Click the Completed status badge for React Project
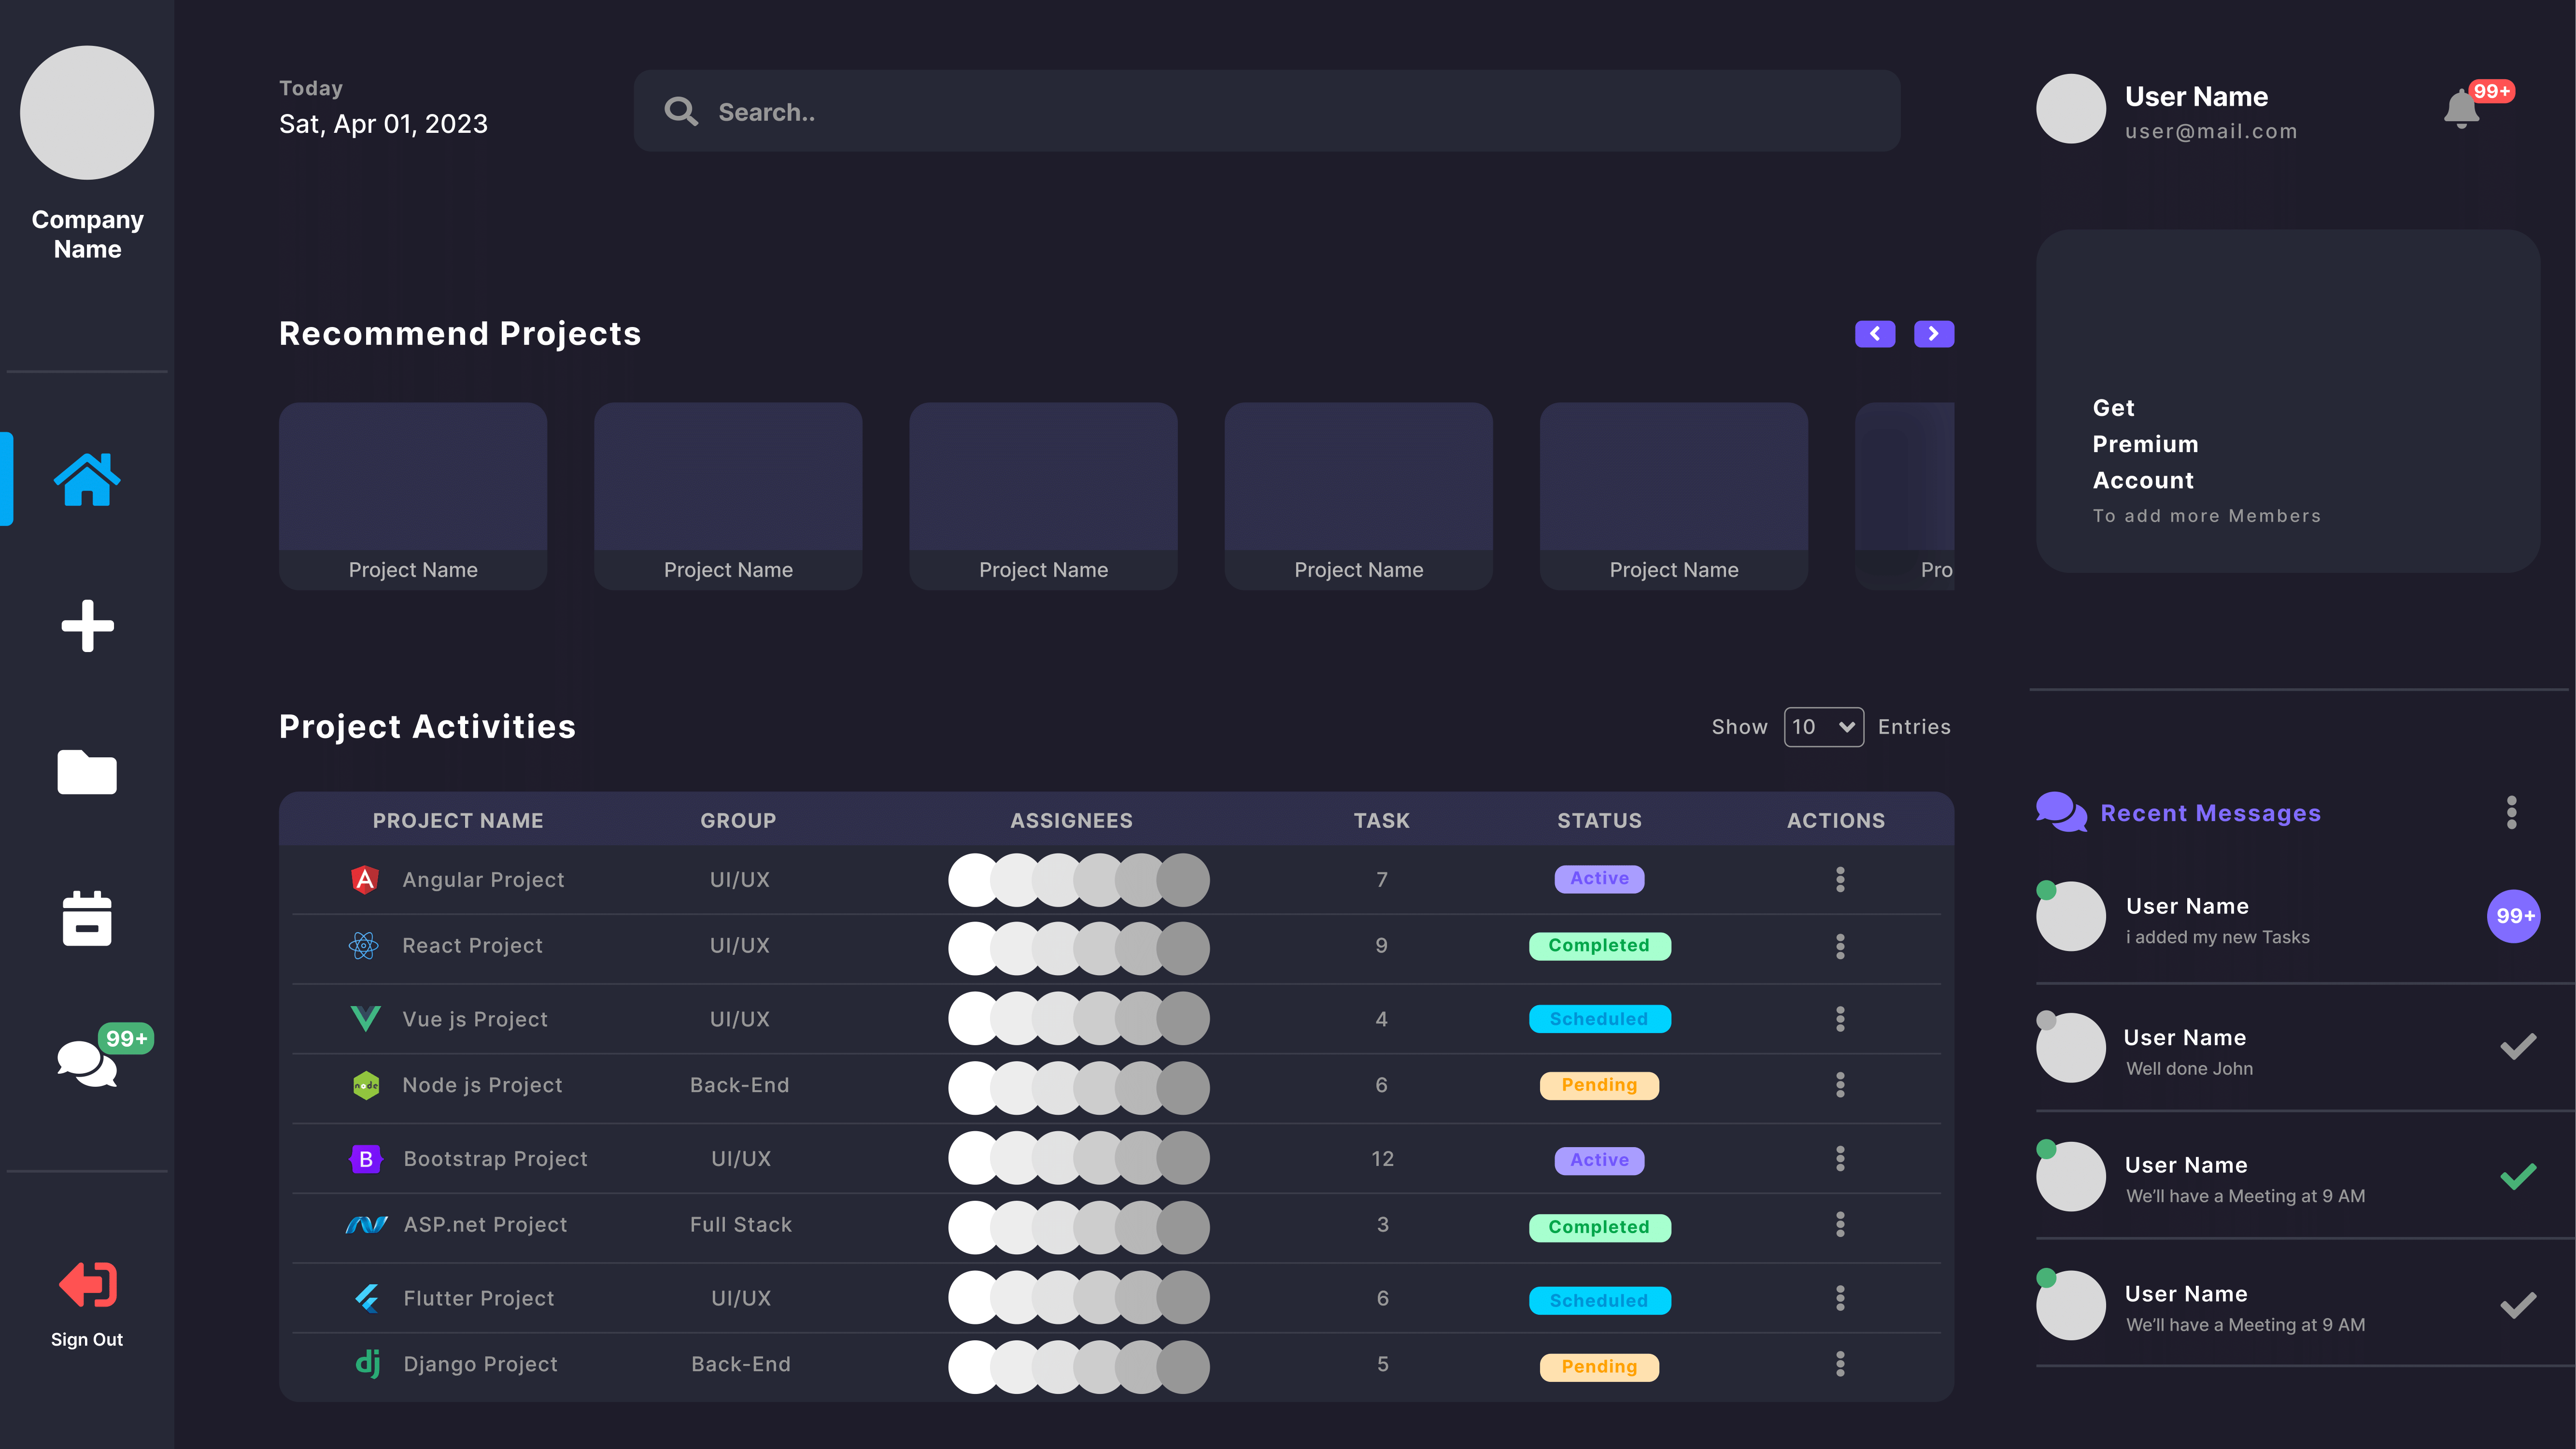Screen dimensions: 2576x1449 pyautogui.click(x=1599, y=946)
